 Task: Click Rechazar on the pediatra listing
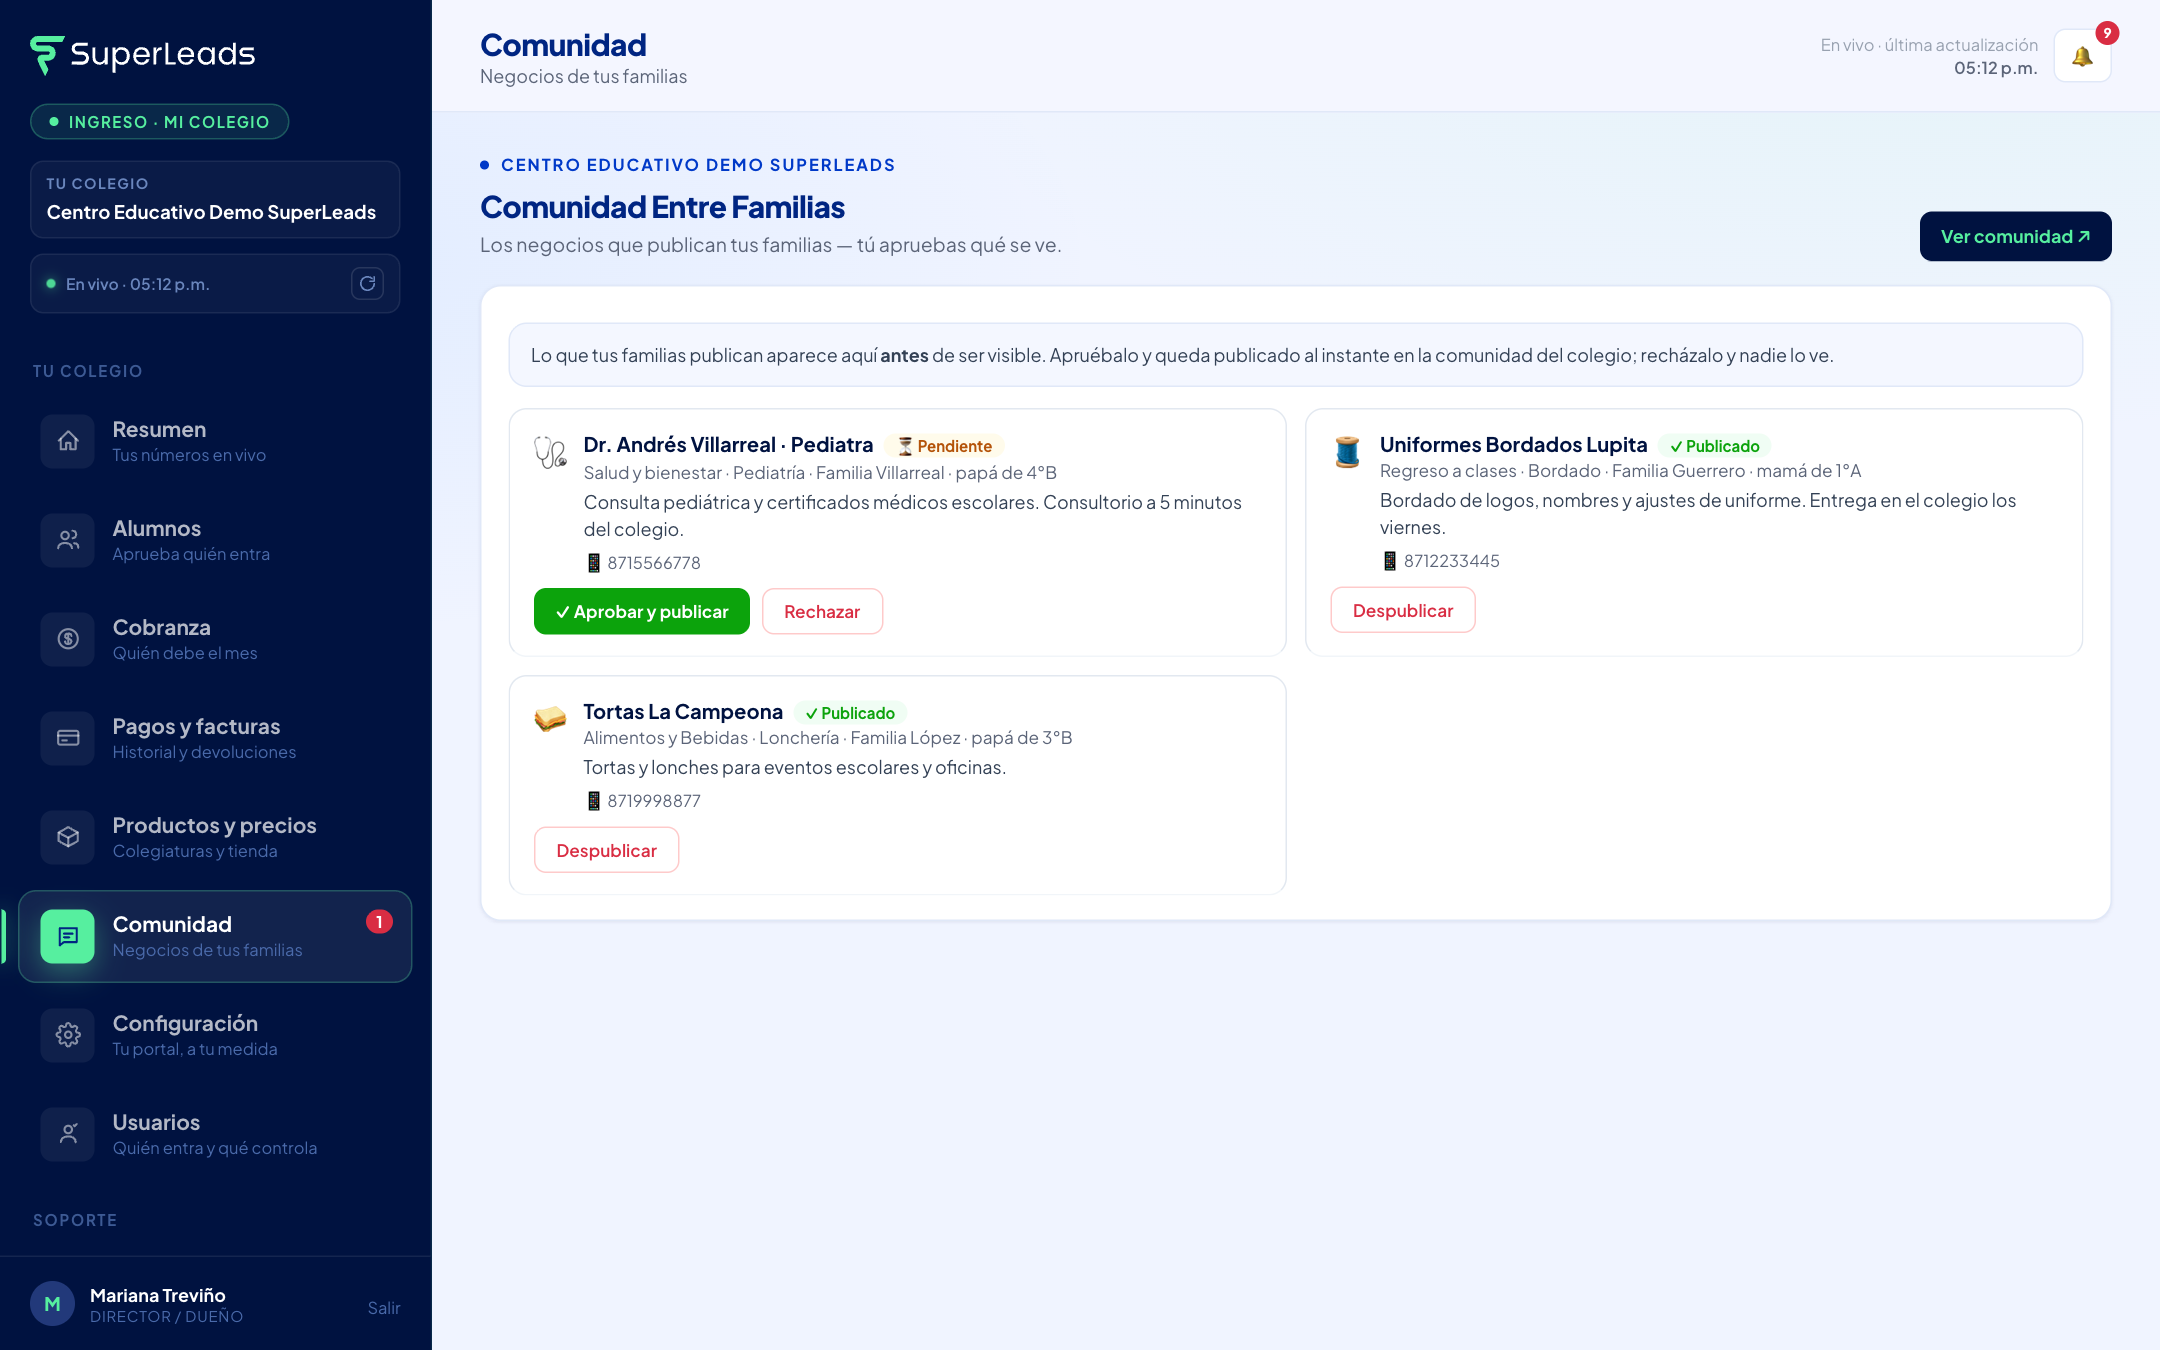click(822, 611)
